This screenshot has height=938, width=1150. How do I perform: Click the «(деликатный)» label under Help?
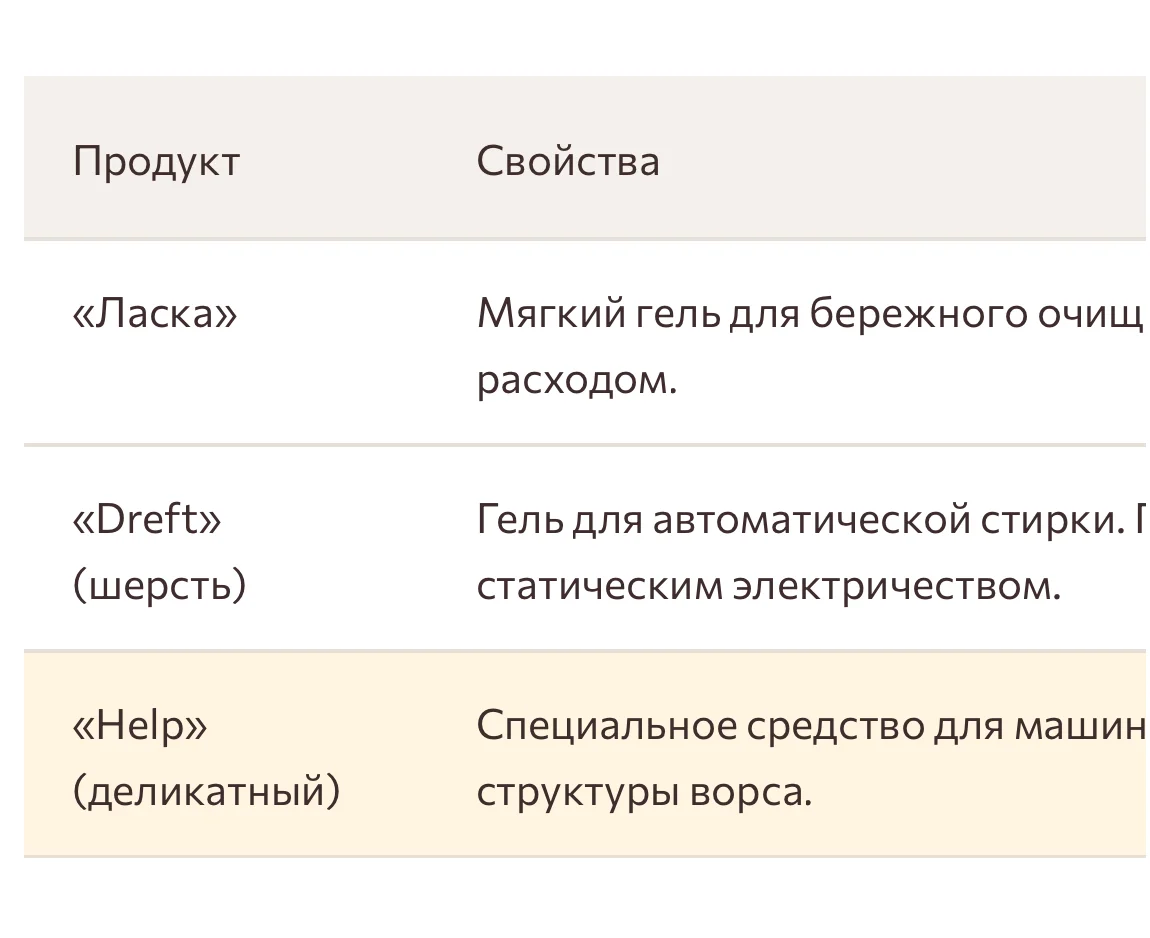point(206,792)
